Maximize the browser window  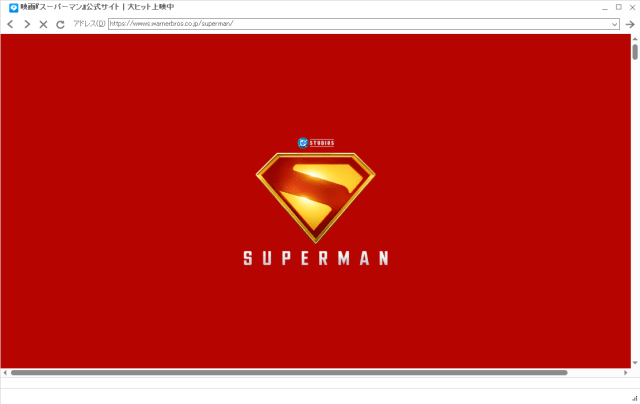click(x=619, y=7)
